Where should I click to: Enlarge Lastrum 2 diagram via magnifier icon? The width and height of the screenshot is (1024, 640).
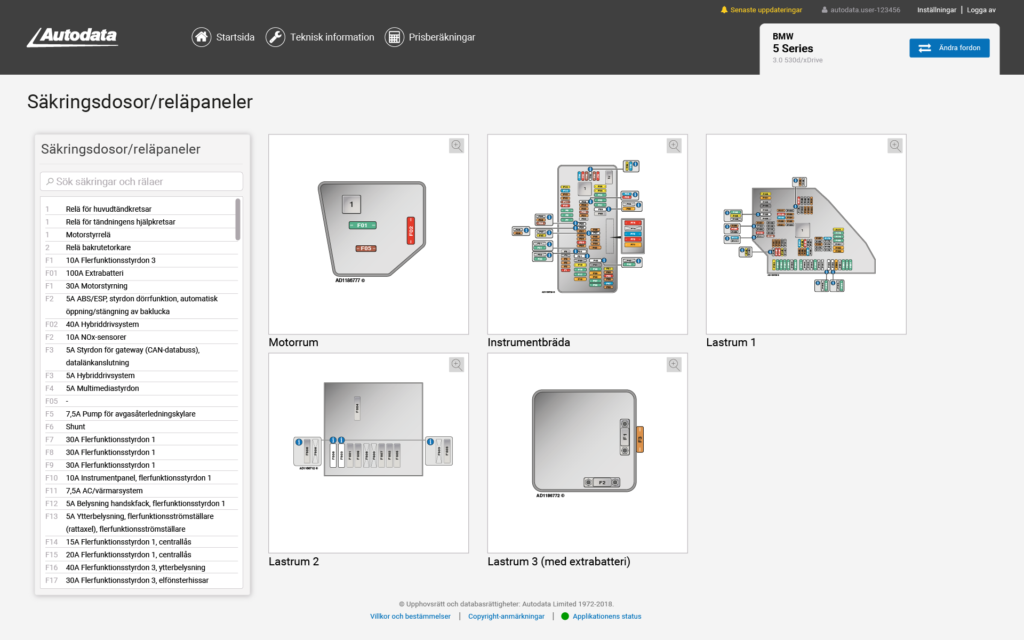coord(457,365)
